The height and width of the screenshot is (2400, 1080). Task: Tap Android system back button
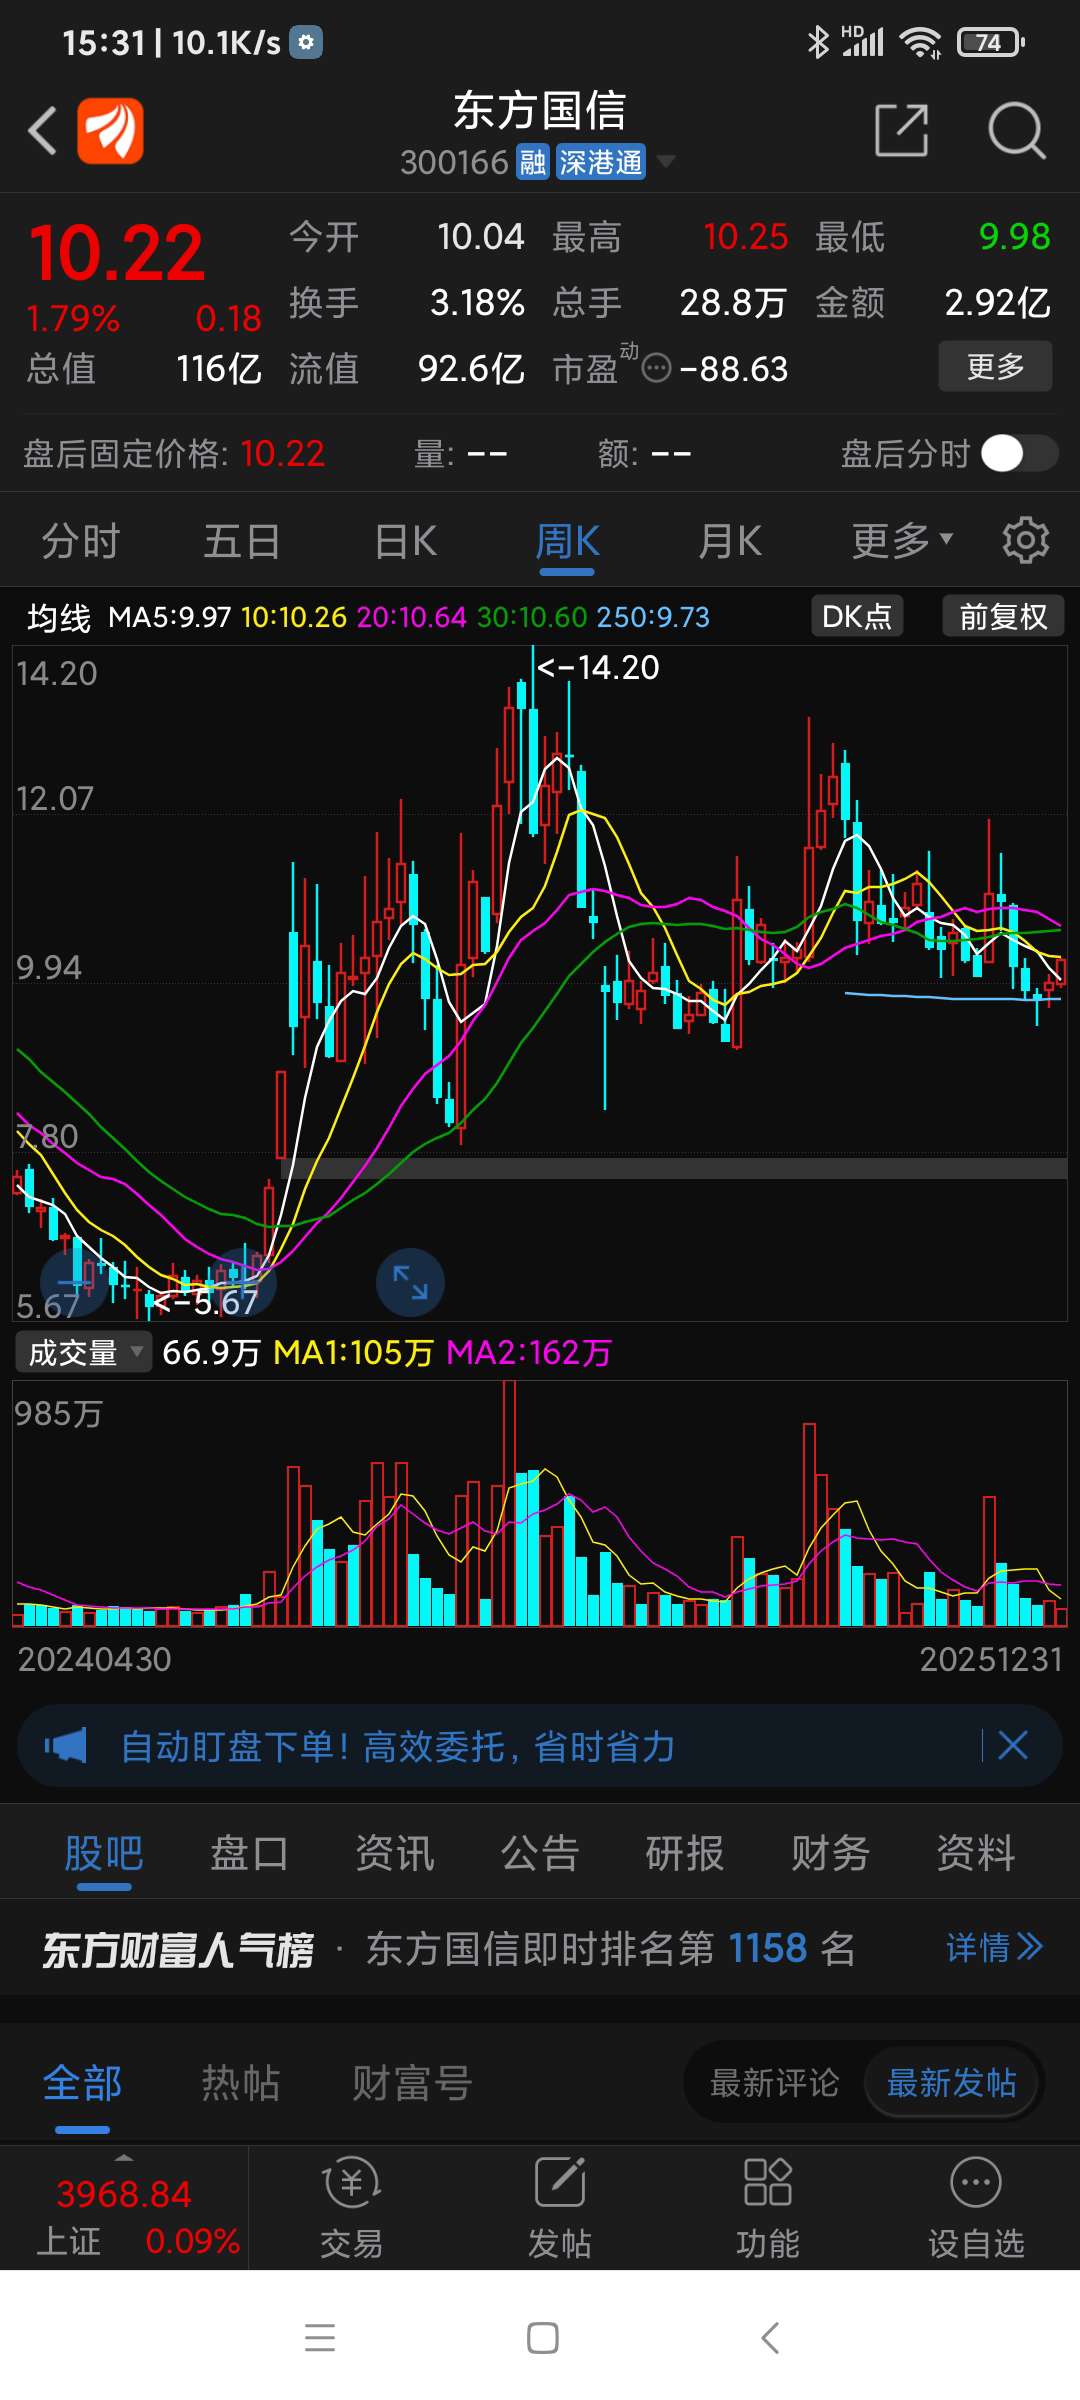click(x=769, y=2338)
